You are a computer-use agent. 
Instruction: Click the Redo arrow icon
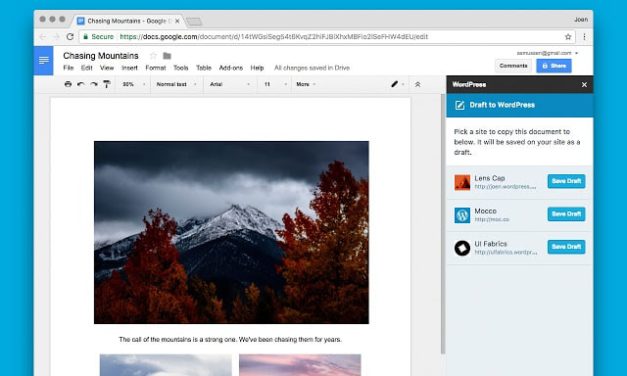click(x=94, y=84)
